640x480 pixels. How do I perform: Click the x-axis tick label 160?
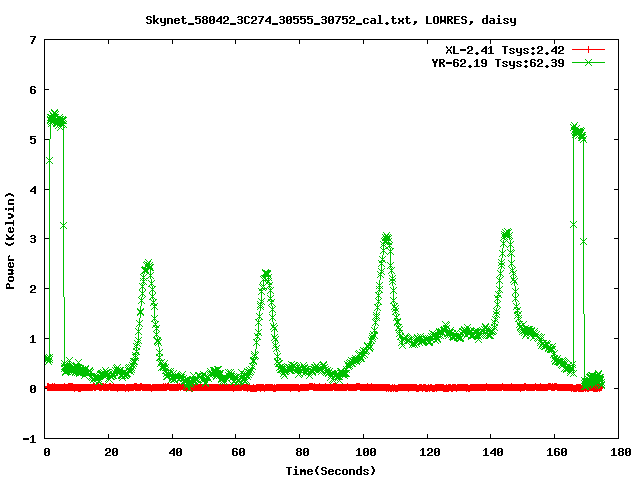coord(556,452)
